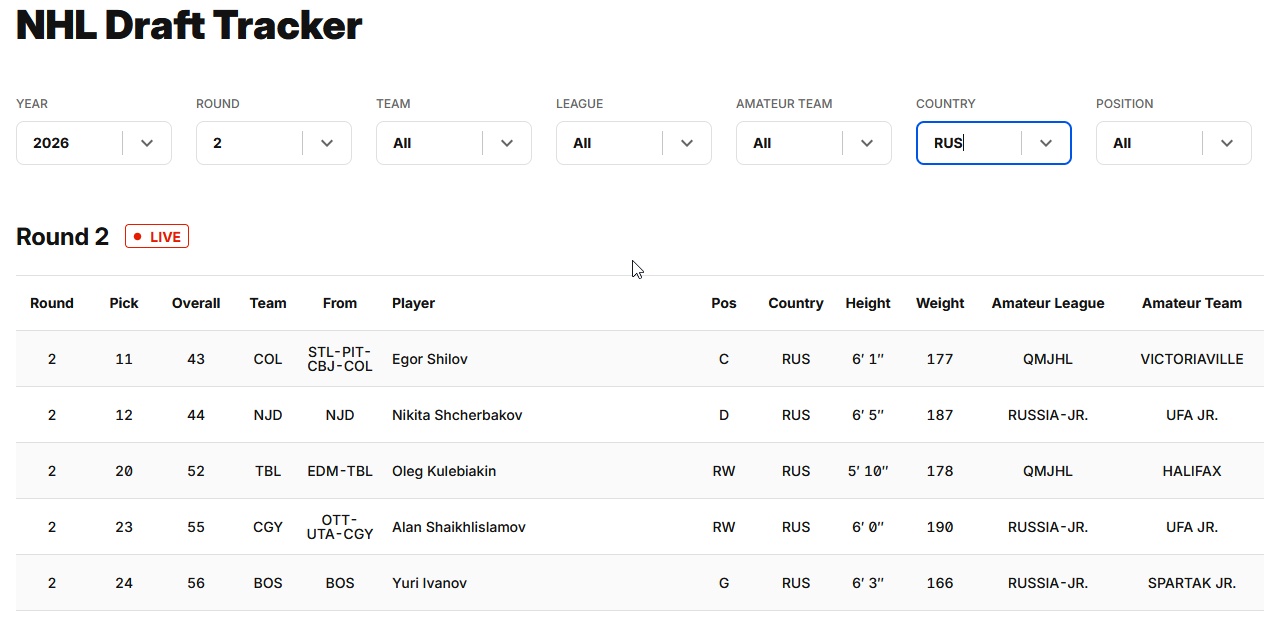This screenshot has width=1271, height=636.
Task: Select player Oleg Kulebiakin
Action: (444, 471)
